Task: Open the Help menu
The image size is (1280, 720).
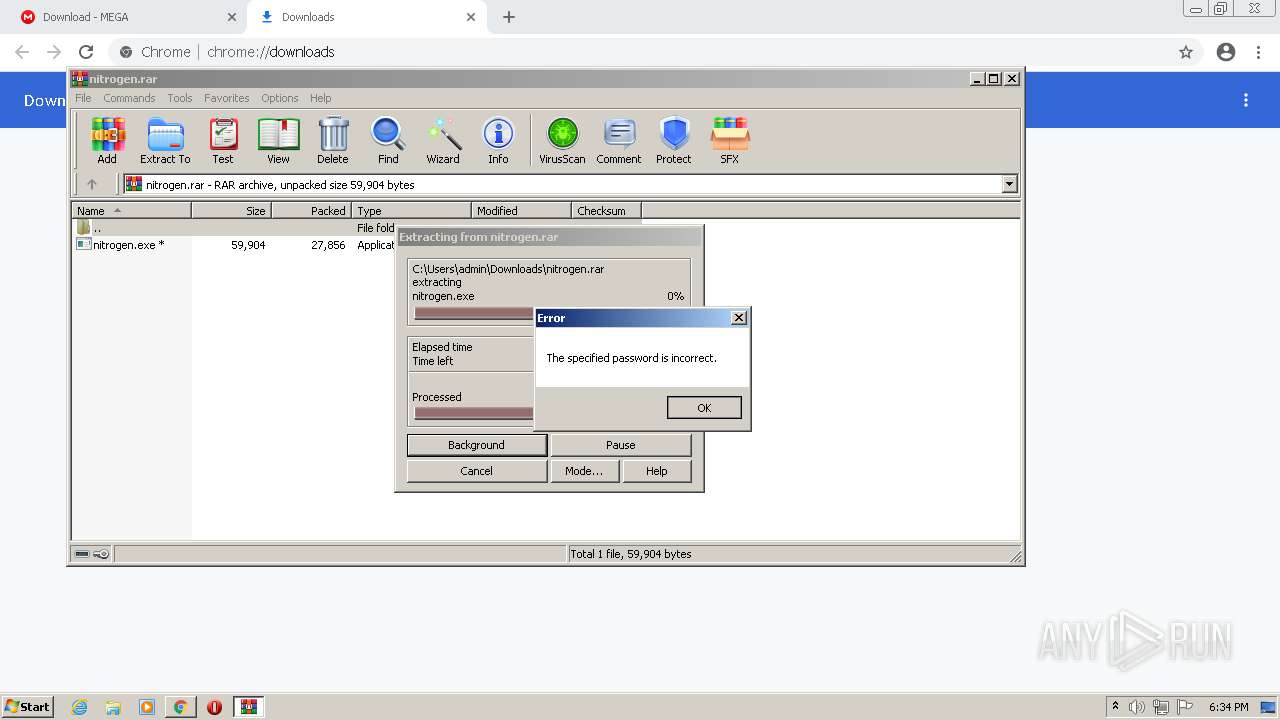Action: (x=320, y=98)
